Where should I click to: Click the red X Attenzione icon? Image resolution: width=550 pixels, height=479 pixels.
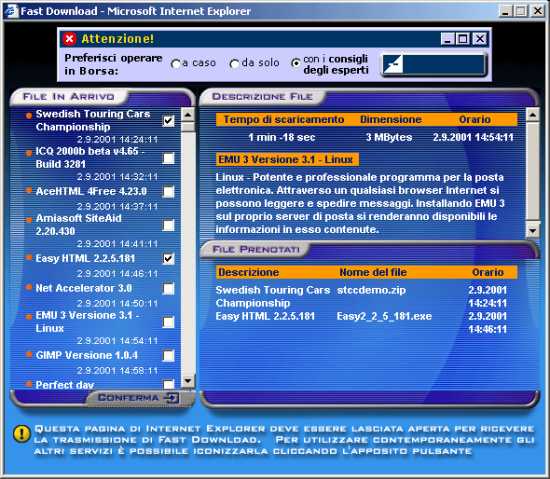pos(69,39)
